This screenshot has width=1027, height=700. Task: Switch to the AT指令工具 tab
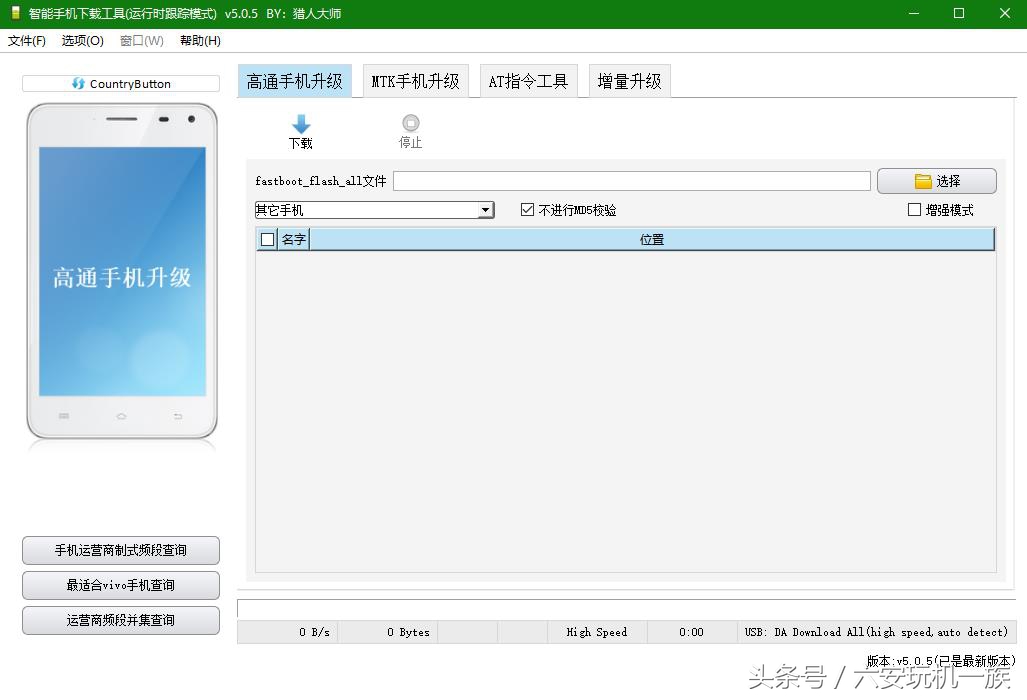tap(528, 81)
